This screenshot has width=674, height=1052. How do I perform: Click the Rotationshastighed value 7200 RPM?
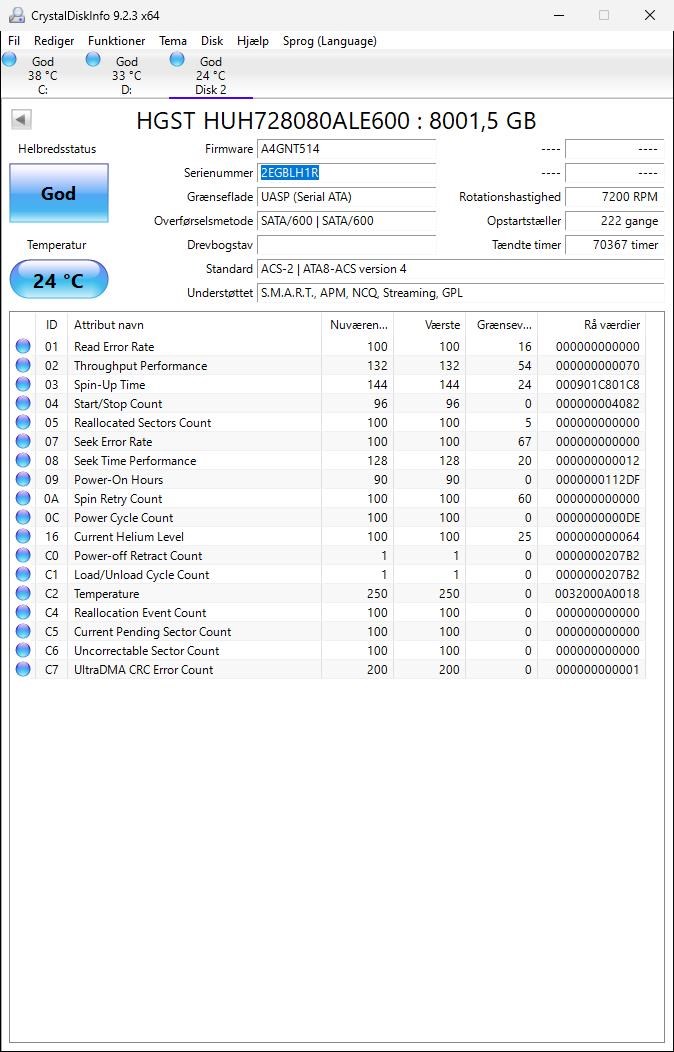coord(614,197)
